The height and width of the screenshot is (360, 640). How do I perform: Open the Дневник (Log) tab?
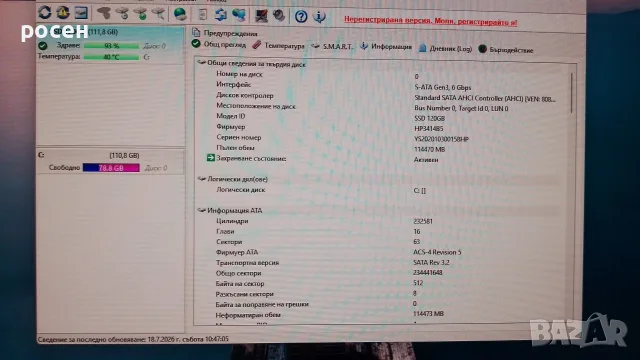(x=445, y=49)
